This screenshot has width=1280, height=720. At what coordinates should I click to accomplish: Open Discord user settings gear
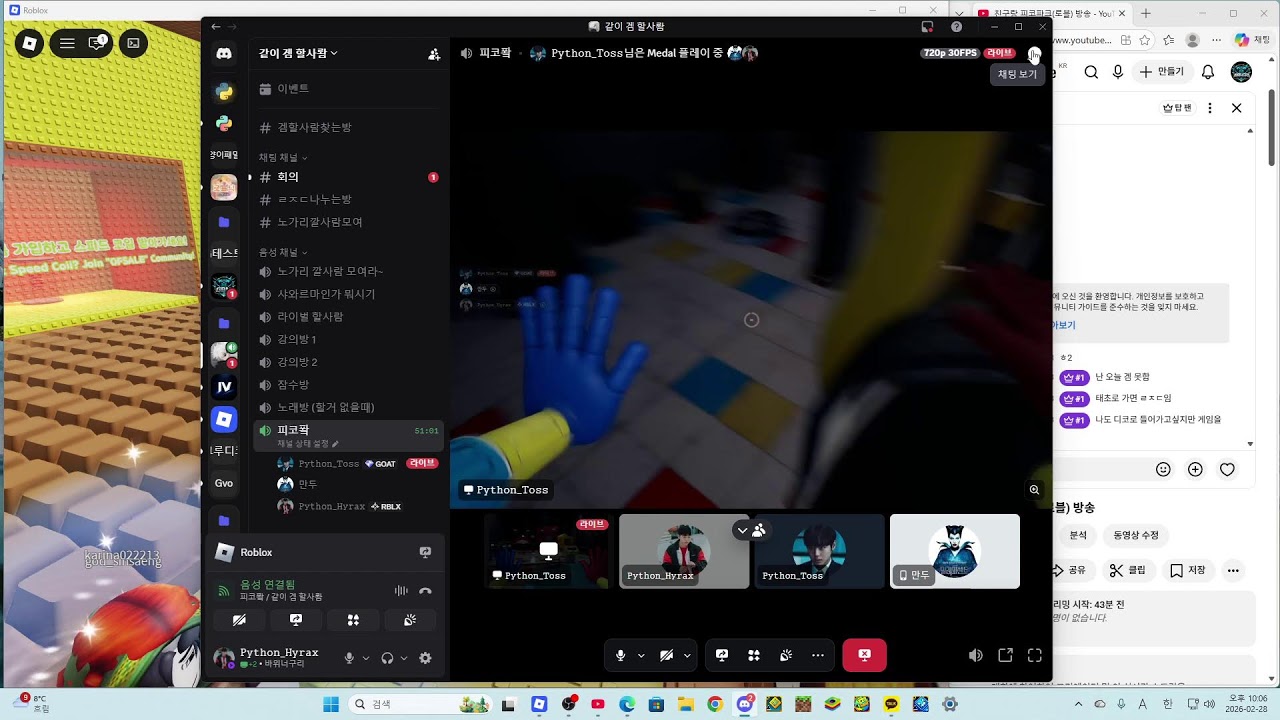(x=425, y=658)
